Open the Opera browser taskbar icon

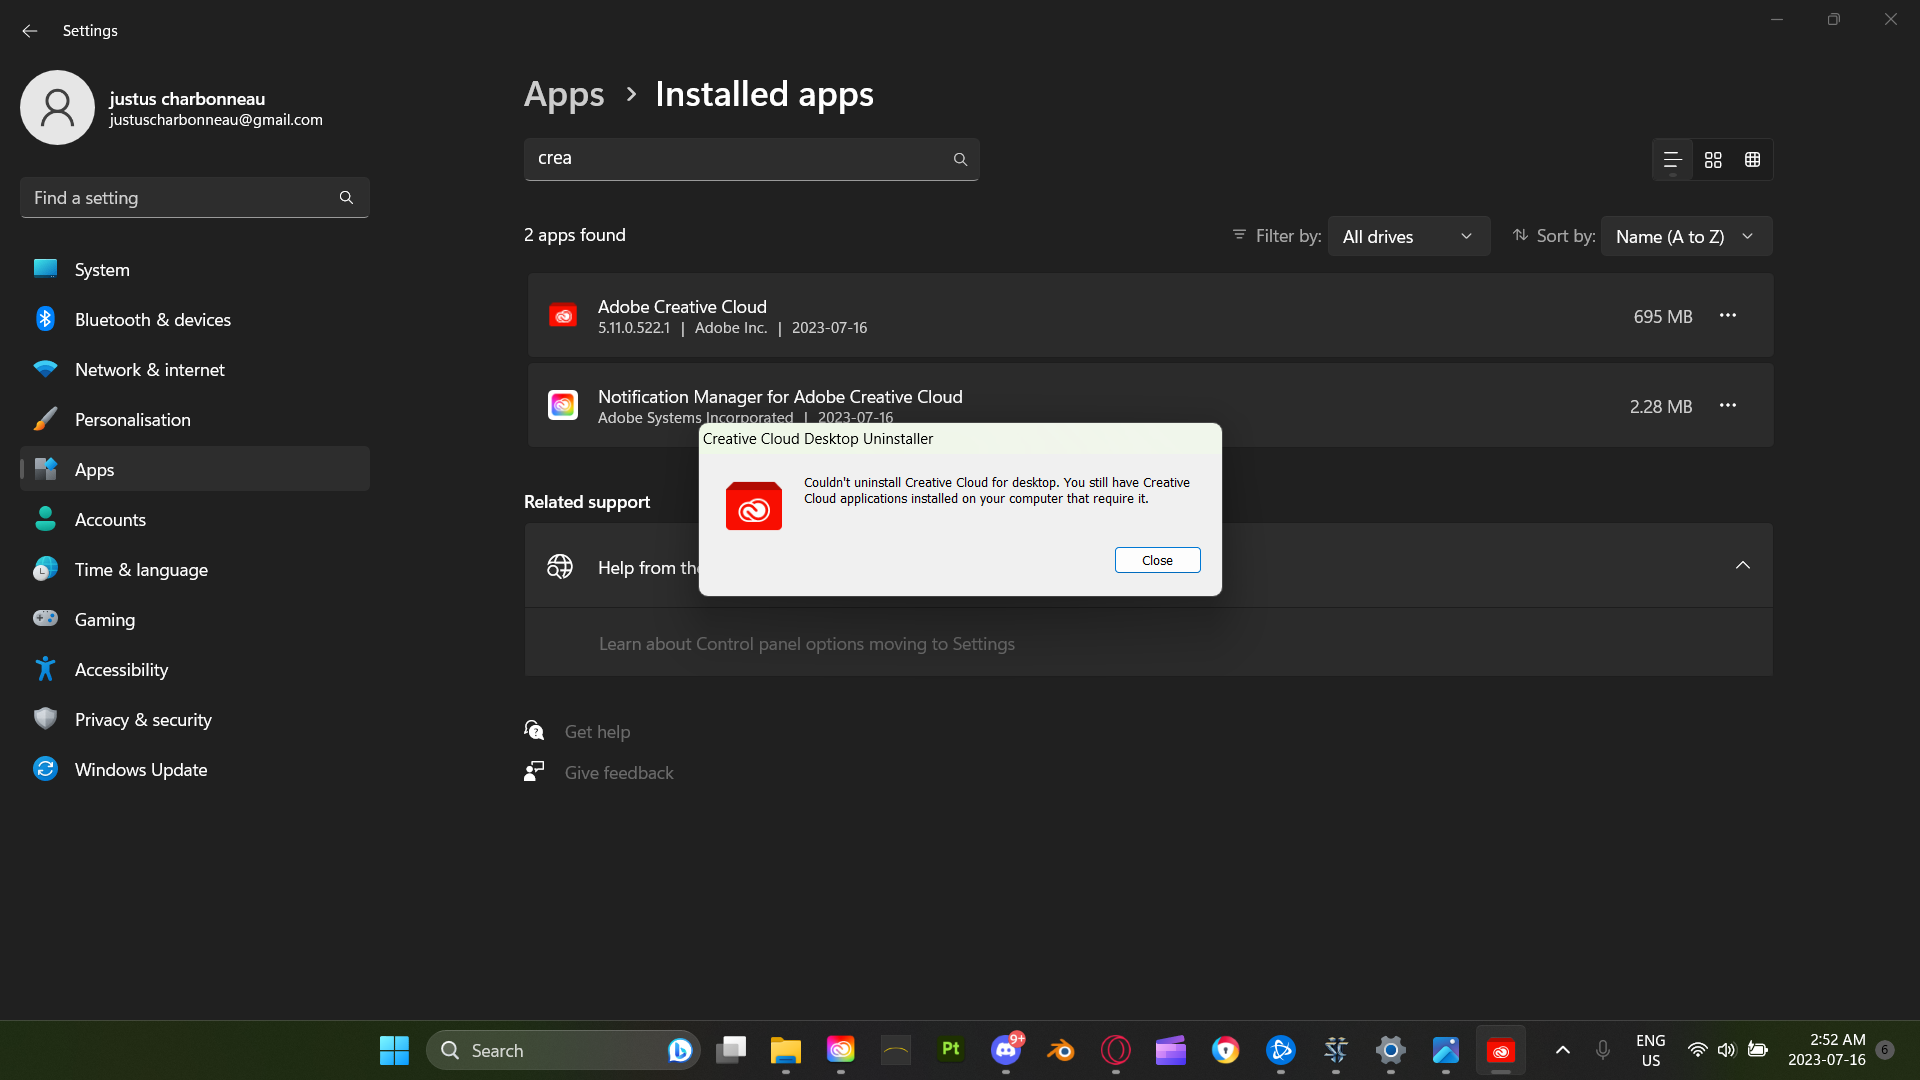pos(1117,1050)
